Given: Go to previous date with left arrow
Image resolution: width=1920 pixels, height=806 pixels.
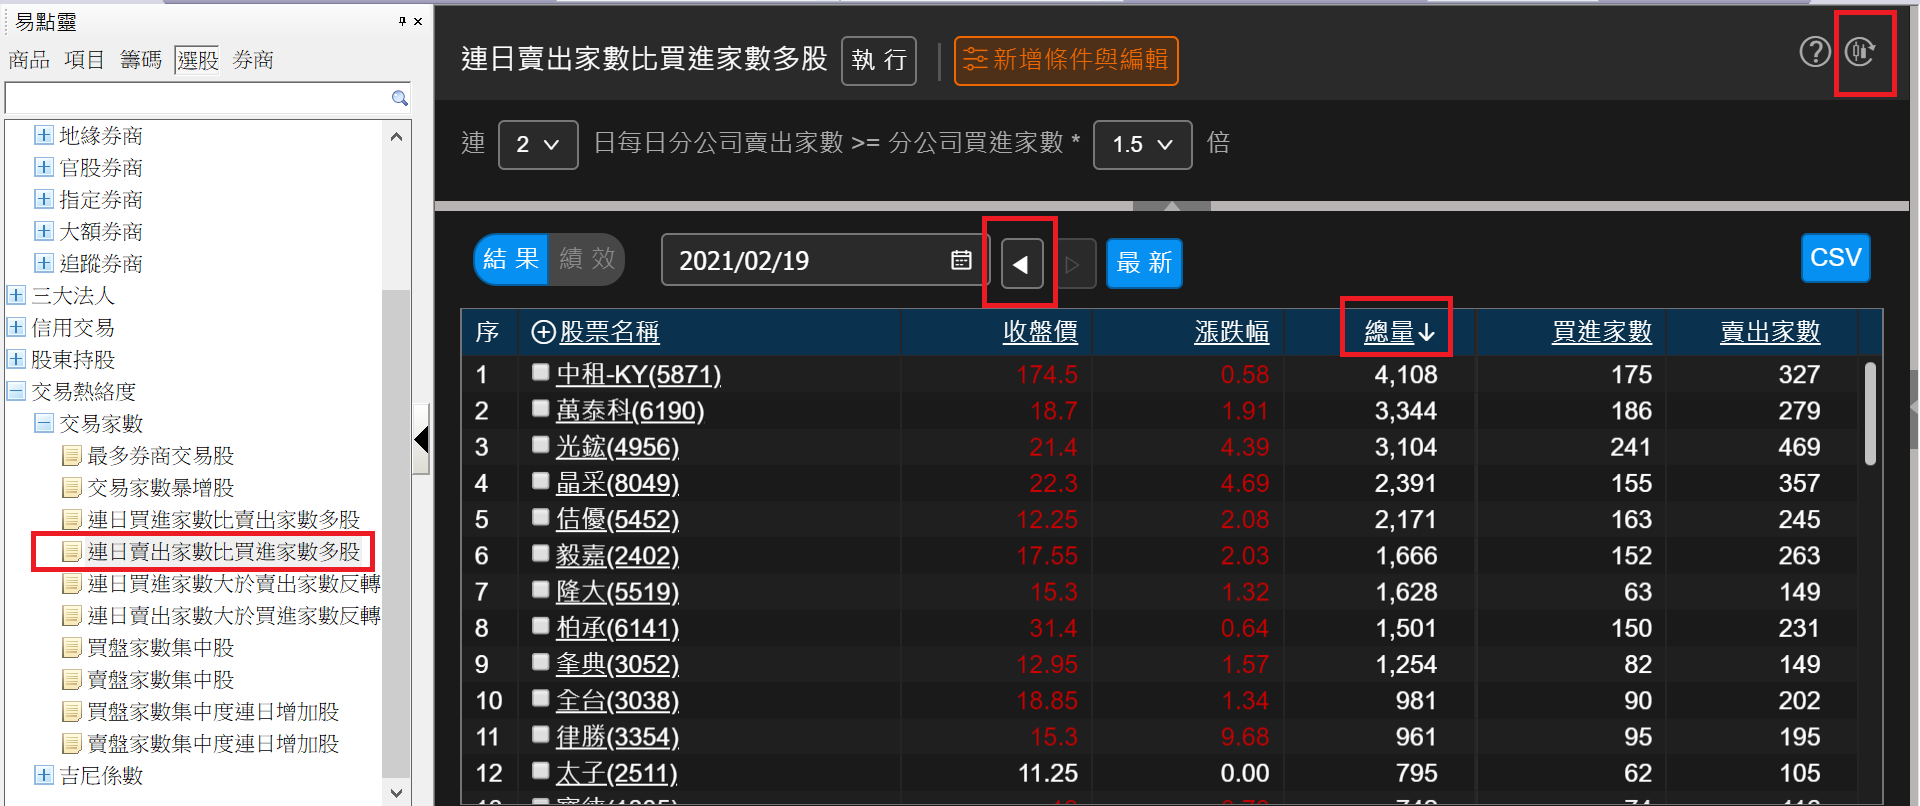Looking at the screenshot, I should click(x=1021, y=264).
